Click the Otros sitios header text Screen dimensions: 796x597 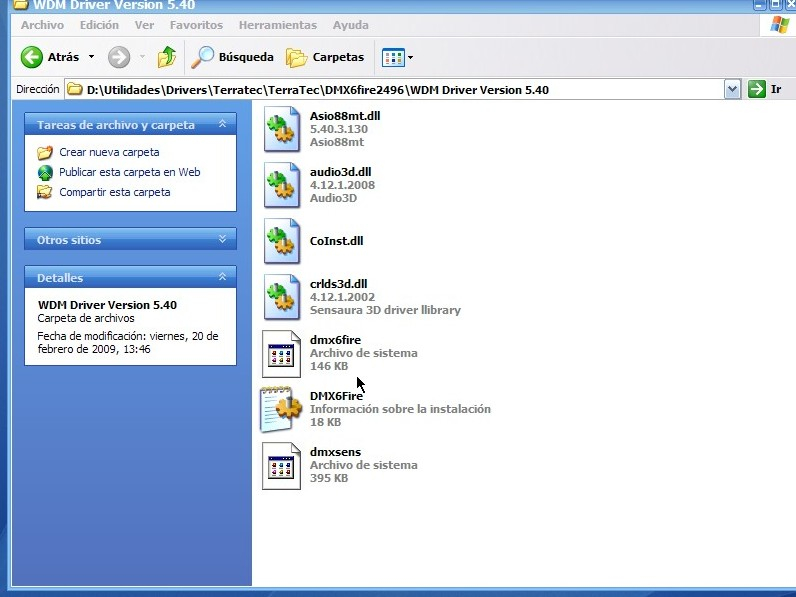click(69, 240)
